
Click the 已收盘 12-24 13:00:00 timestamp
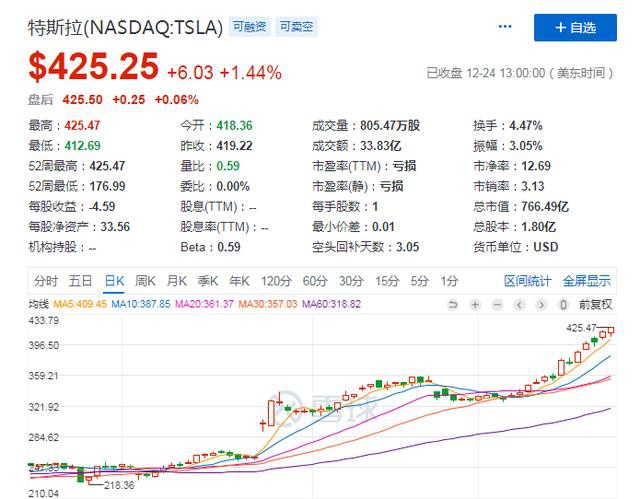pos(519,73)
